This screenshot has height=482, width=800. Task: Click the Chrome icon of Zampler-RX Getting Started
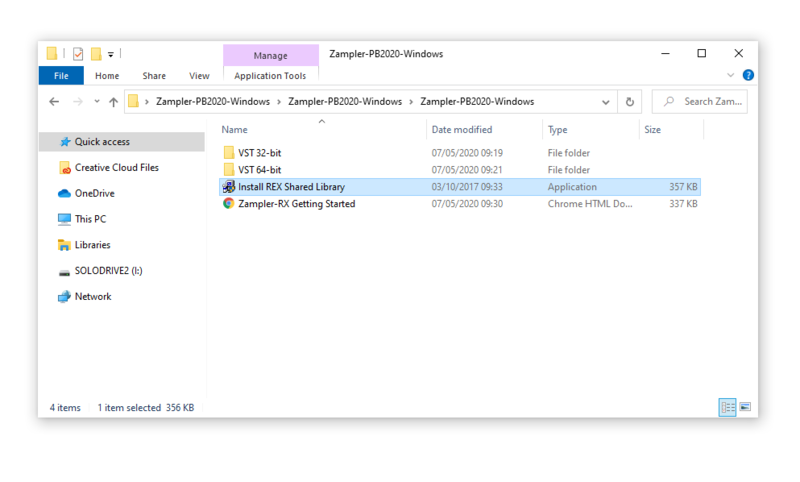229,204
